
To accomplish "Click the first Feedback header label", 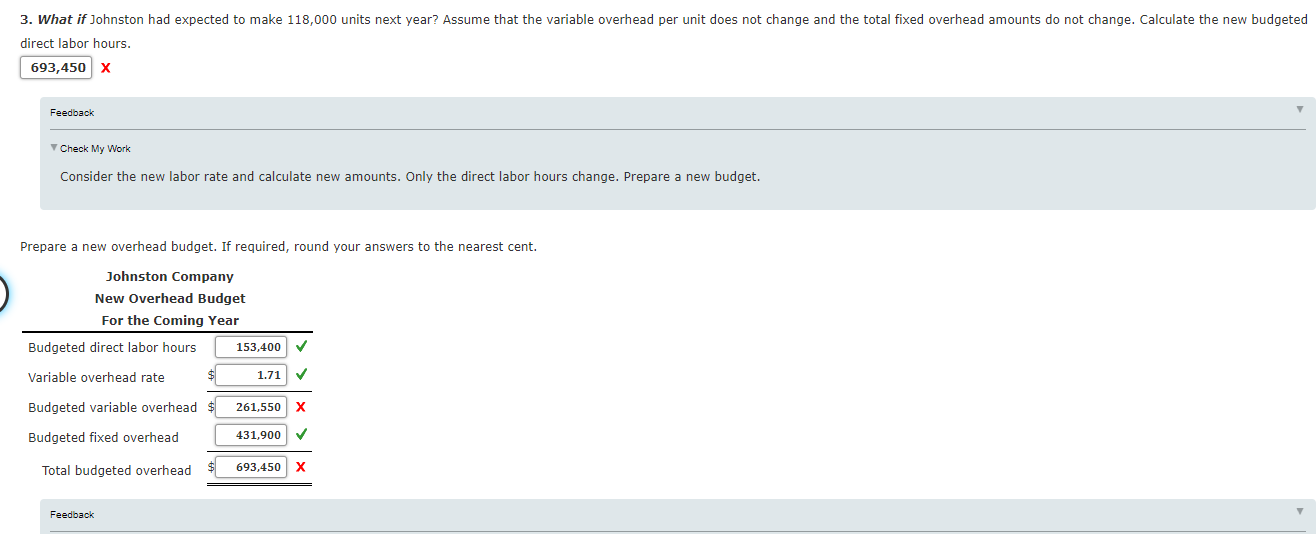I will tap(72, 113).
